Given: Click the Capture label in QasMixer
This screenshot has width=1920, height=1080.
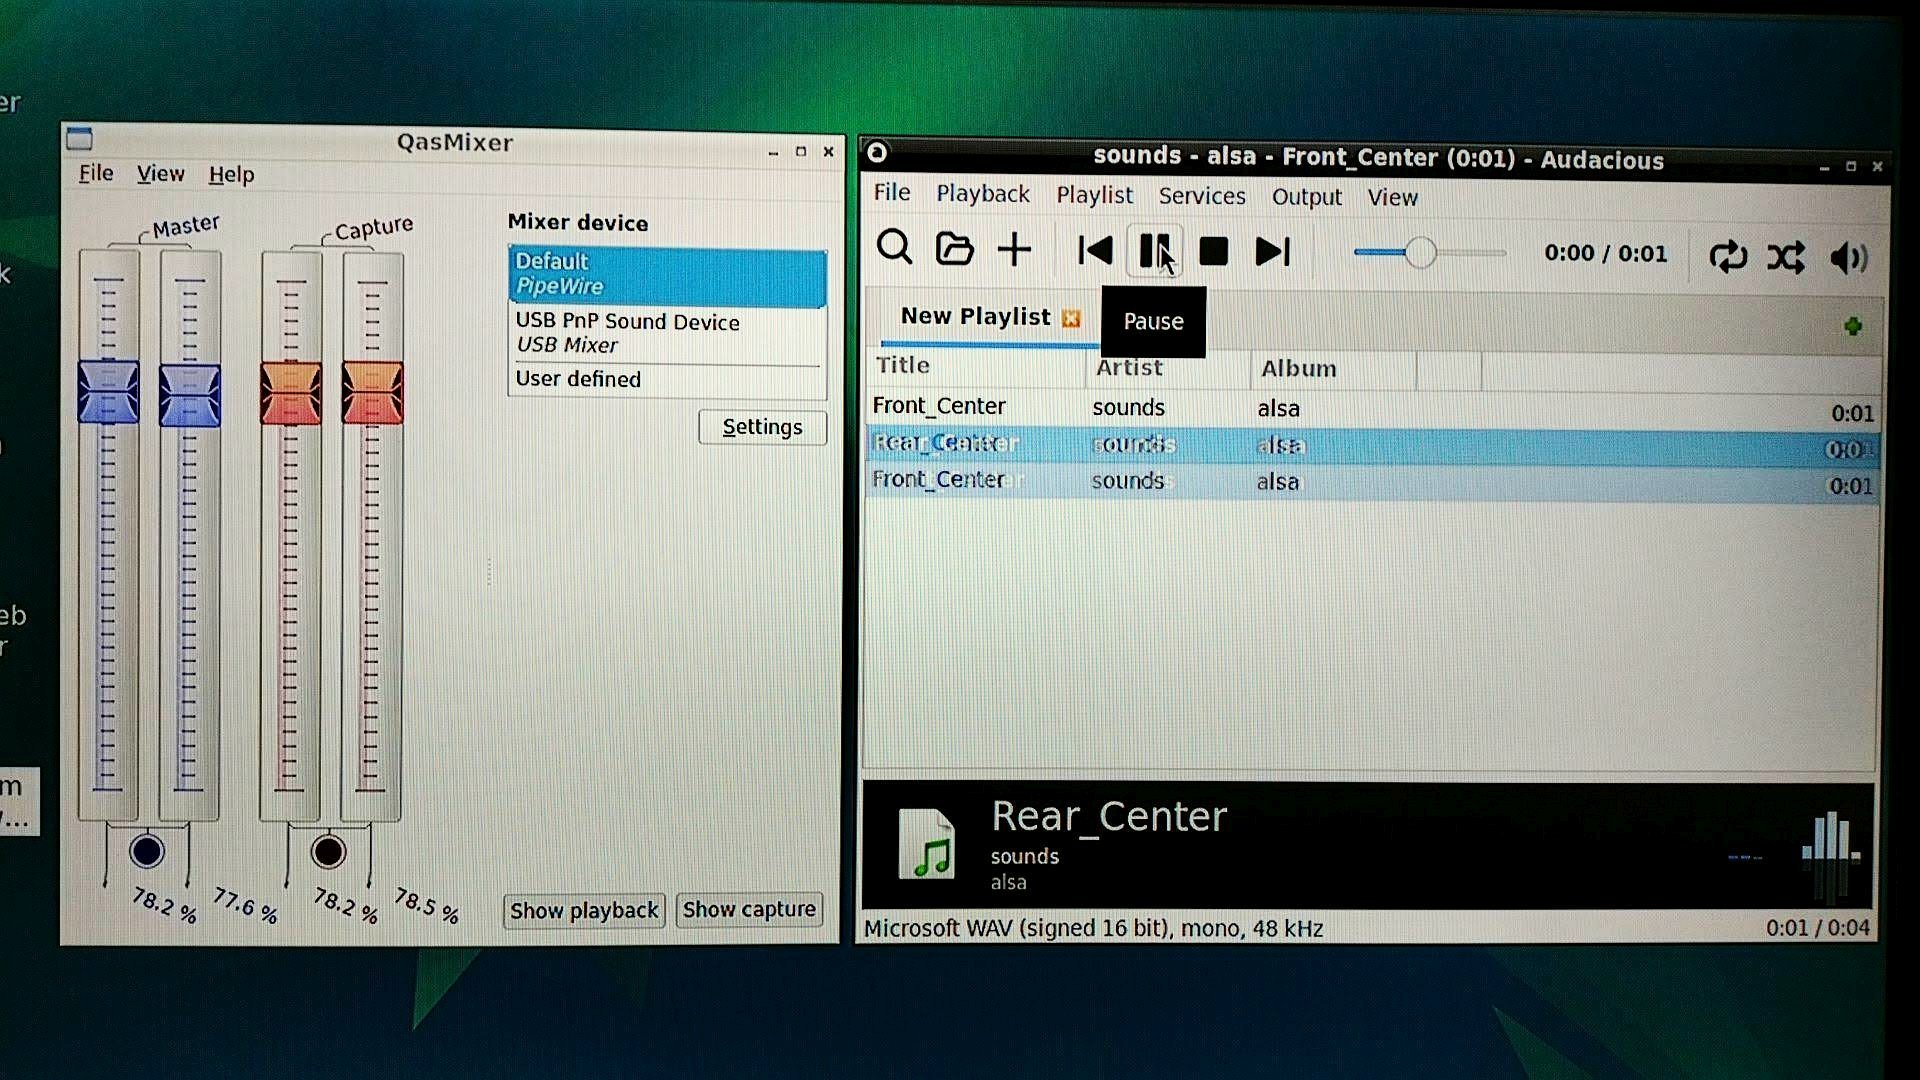Looking at the screenshot, I should tap(373, 228).
